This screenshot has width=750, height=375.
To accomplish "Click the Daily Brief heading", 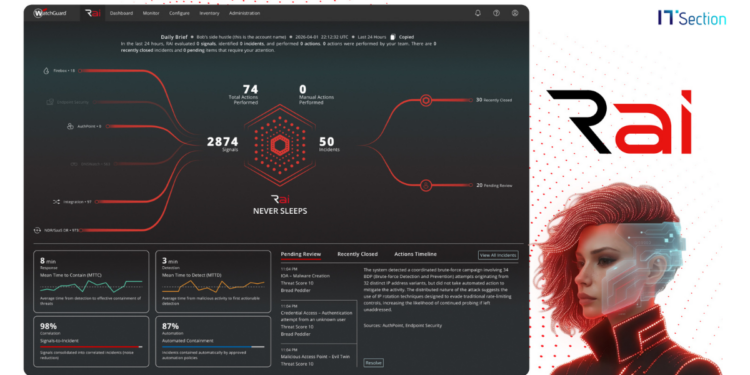I will 174,37.
